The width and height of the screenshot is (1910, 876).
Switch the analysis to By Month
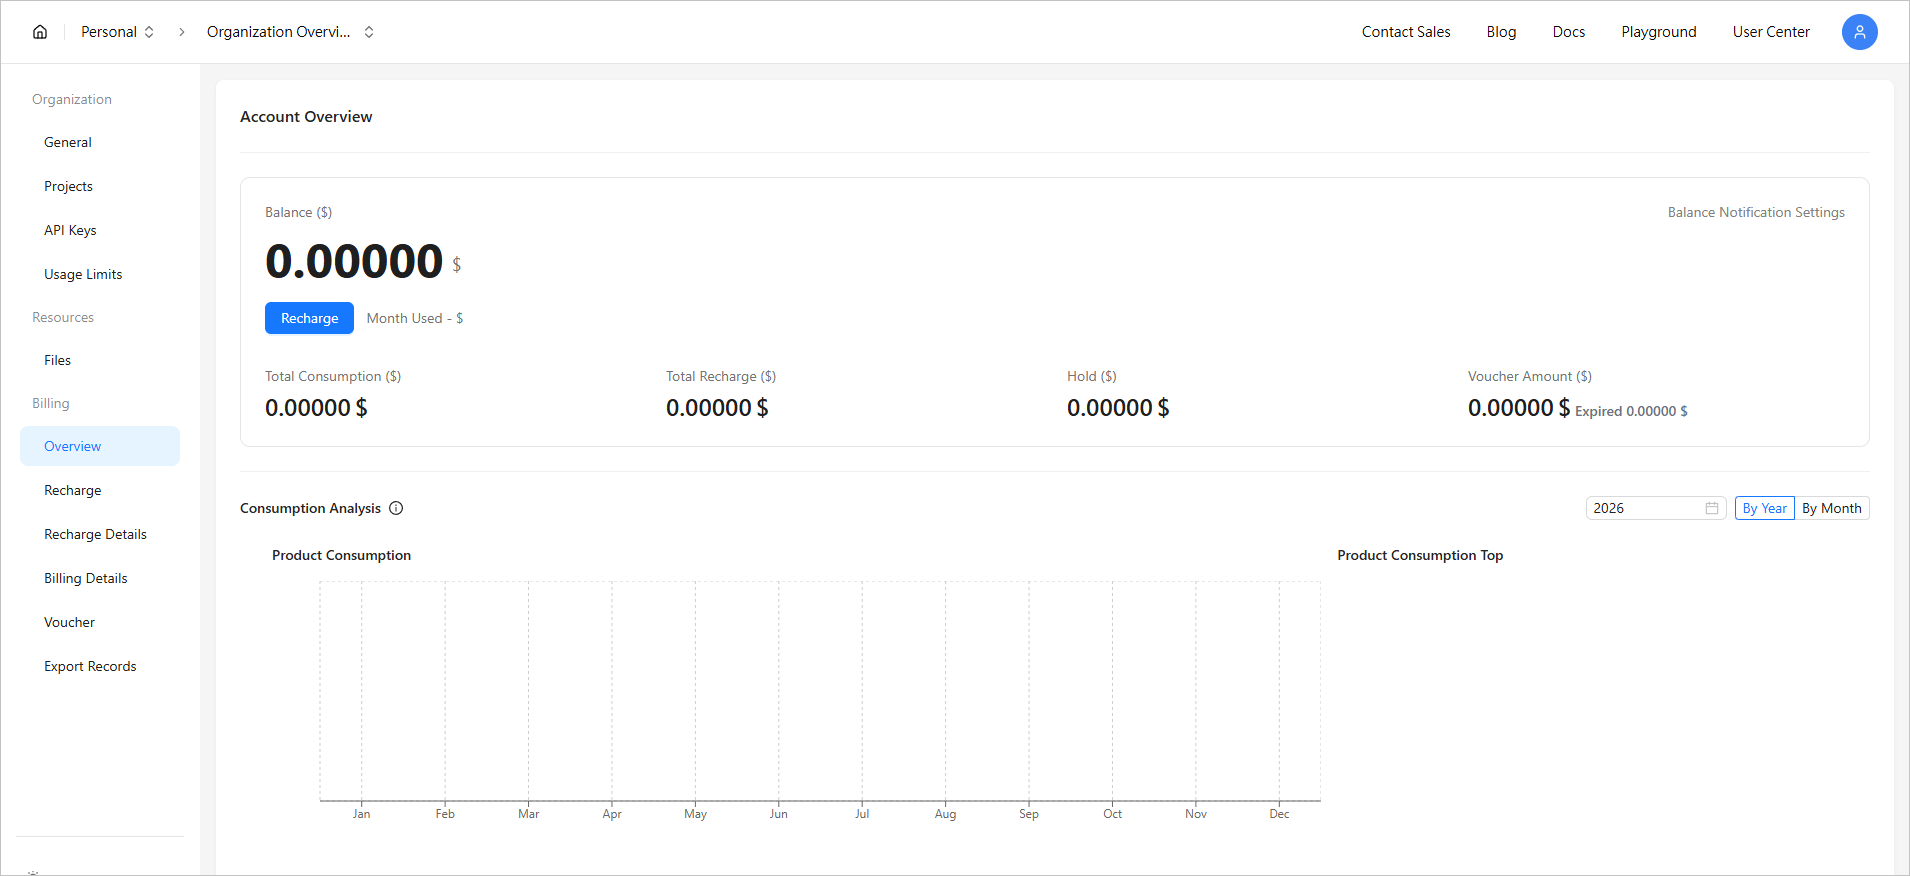[1831, 508]
